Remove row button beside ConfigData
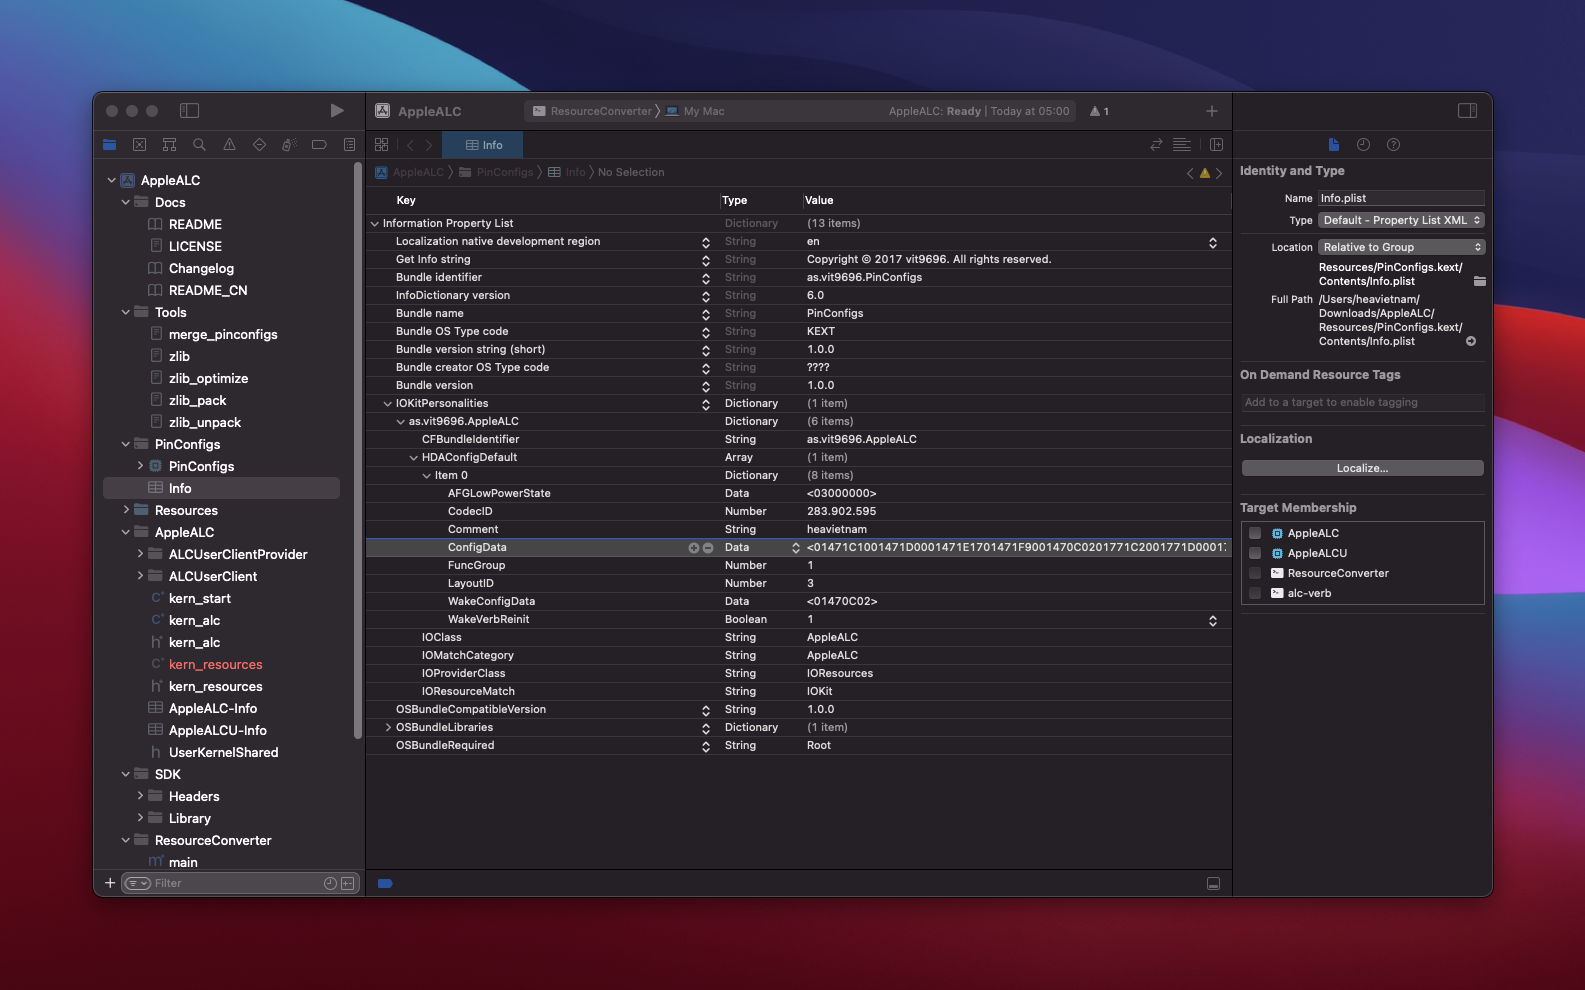 pos(708,548)
